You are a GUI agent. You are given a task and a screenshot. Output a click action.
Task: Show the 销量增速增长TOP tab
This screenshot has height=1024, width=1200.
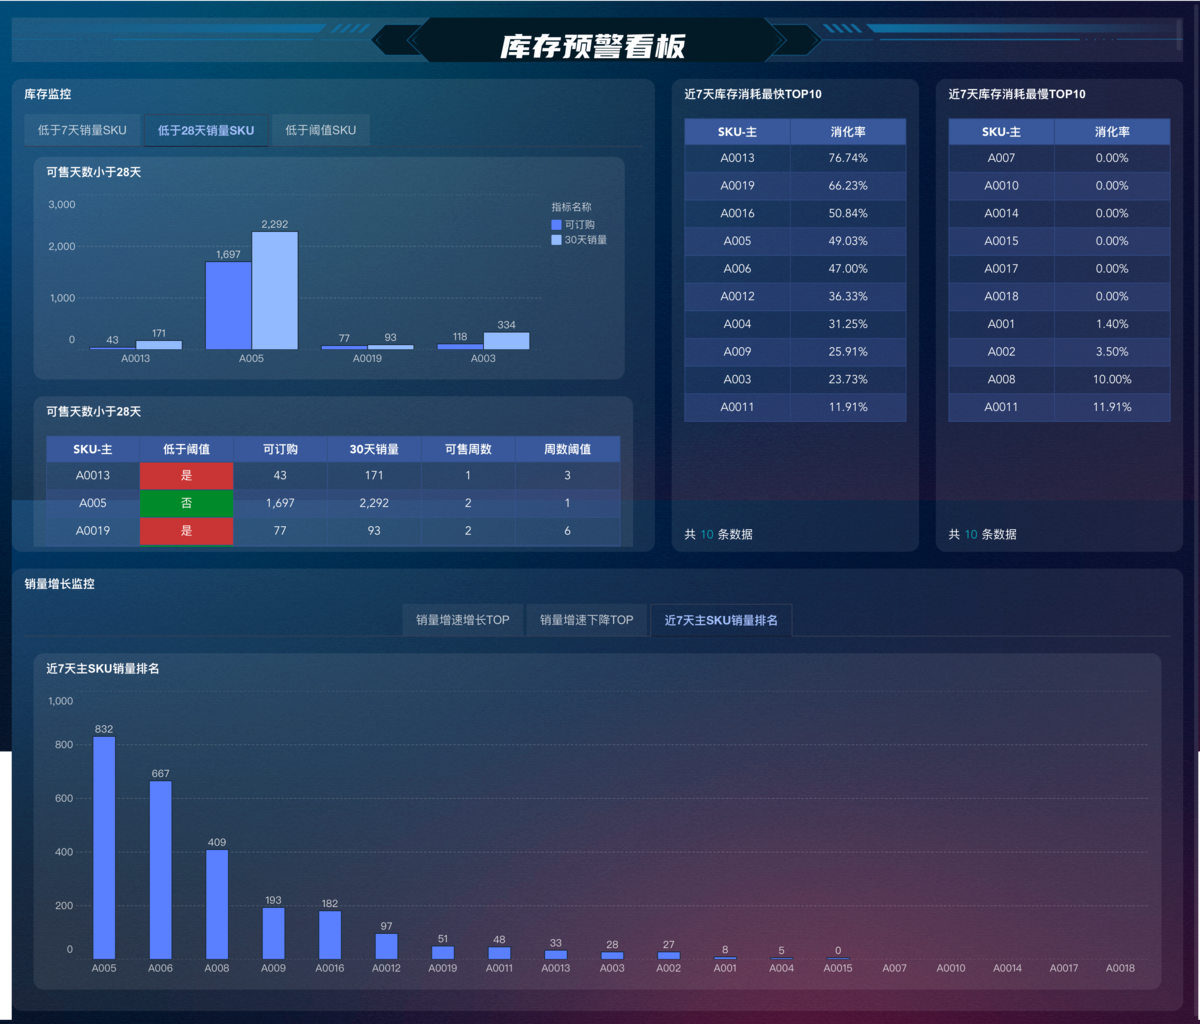462,620
